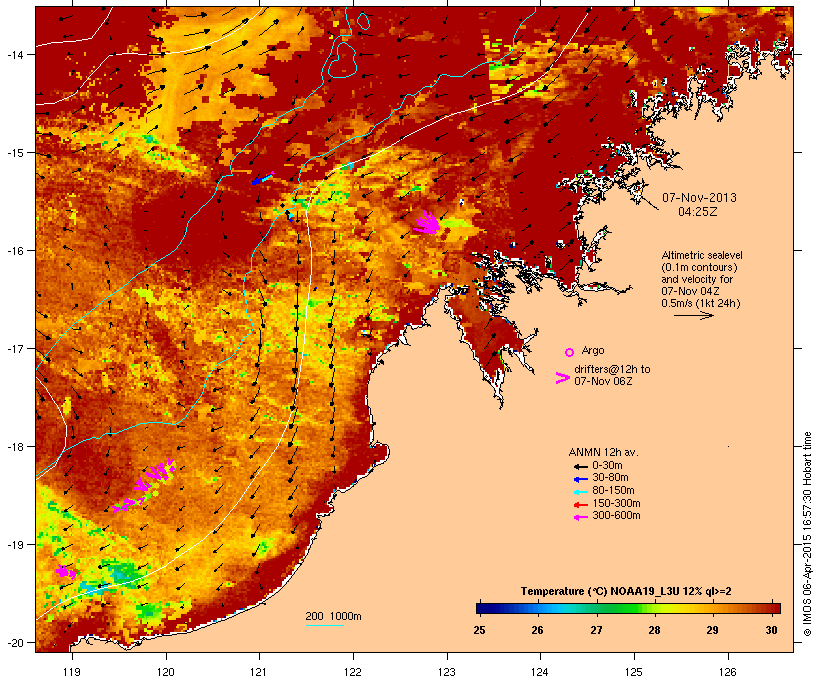The width and height of the screenshot is (820, 680).
Task: Click the magenta drifter marker near 119E 19.3S
Action: [66, 572]
